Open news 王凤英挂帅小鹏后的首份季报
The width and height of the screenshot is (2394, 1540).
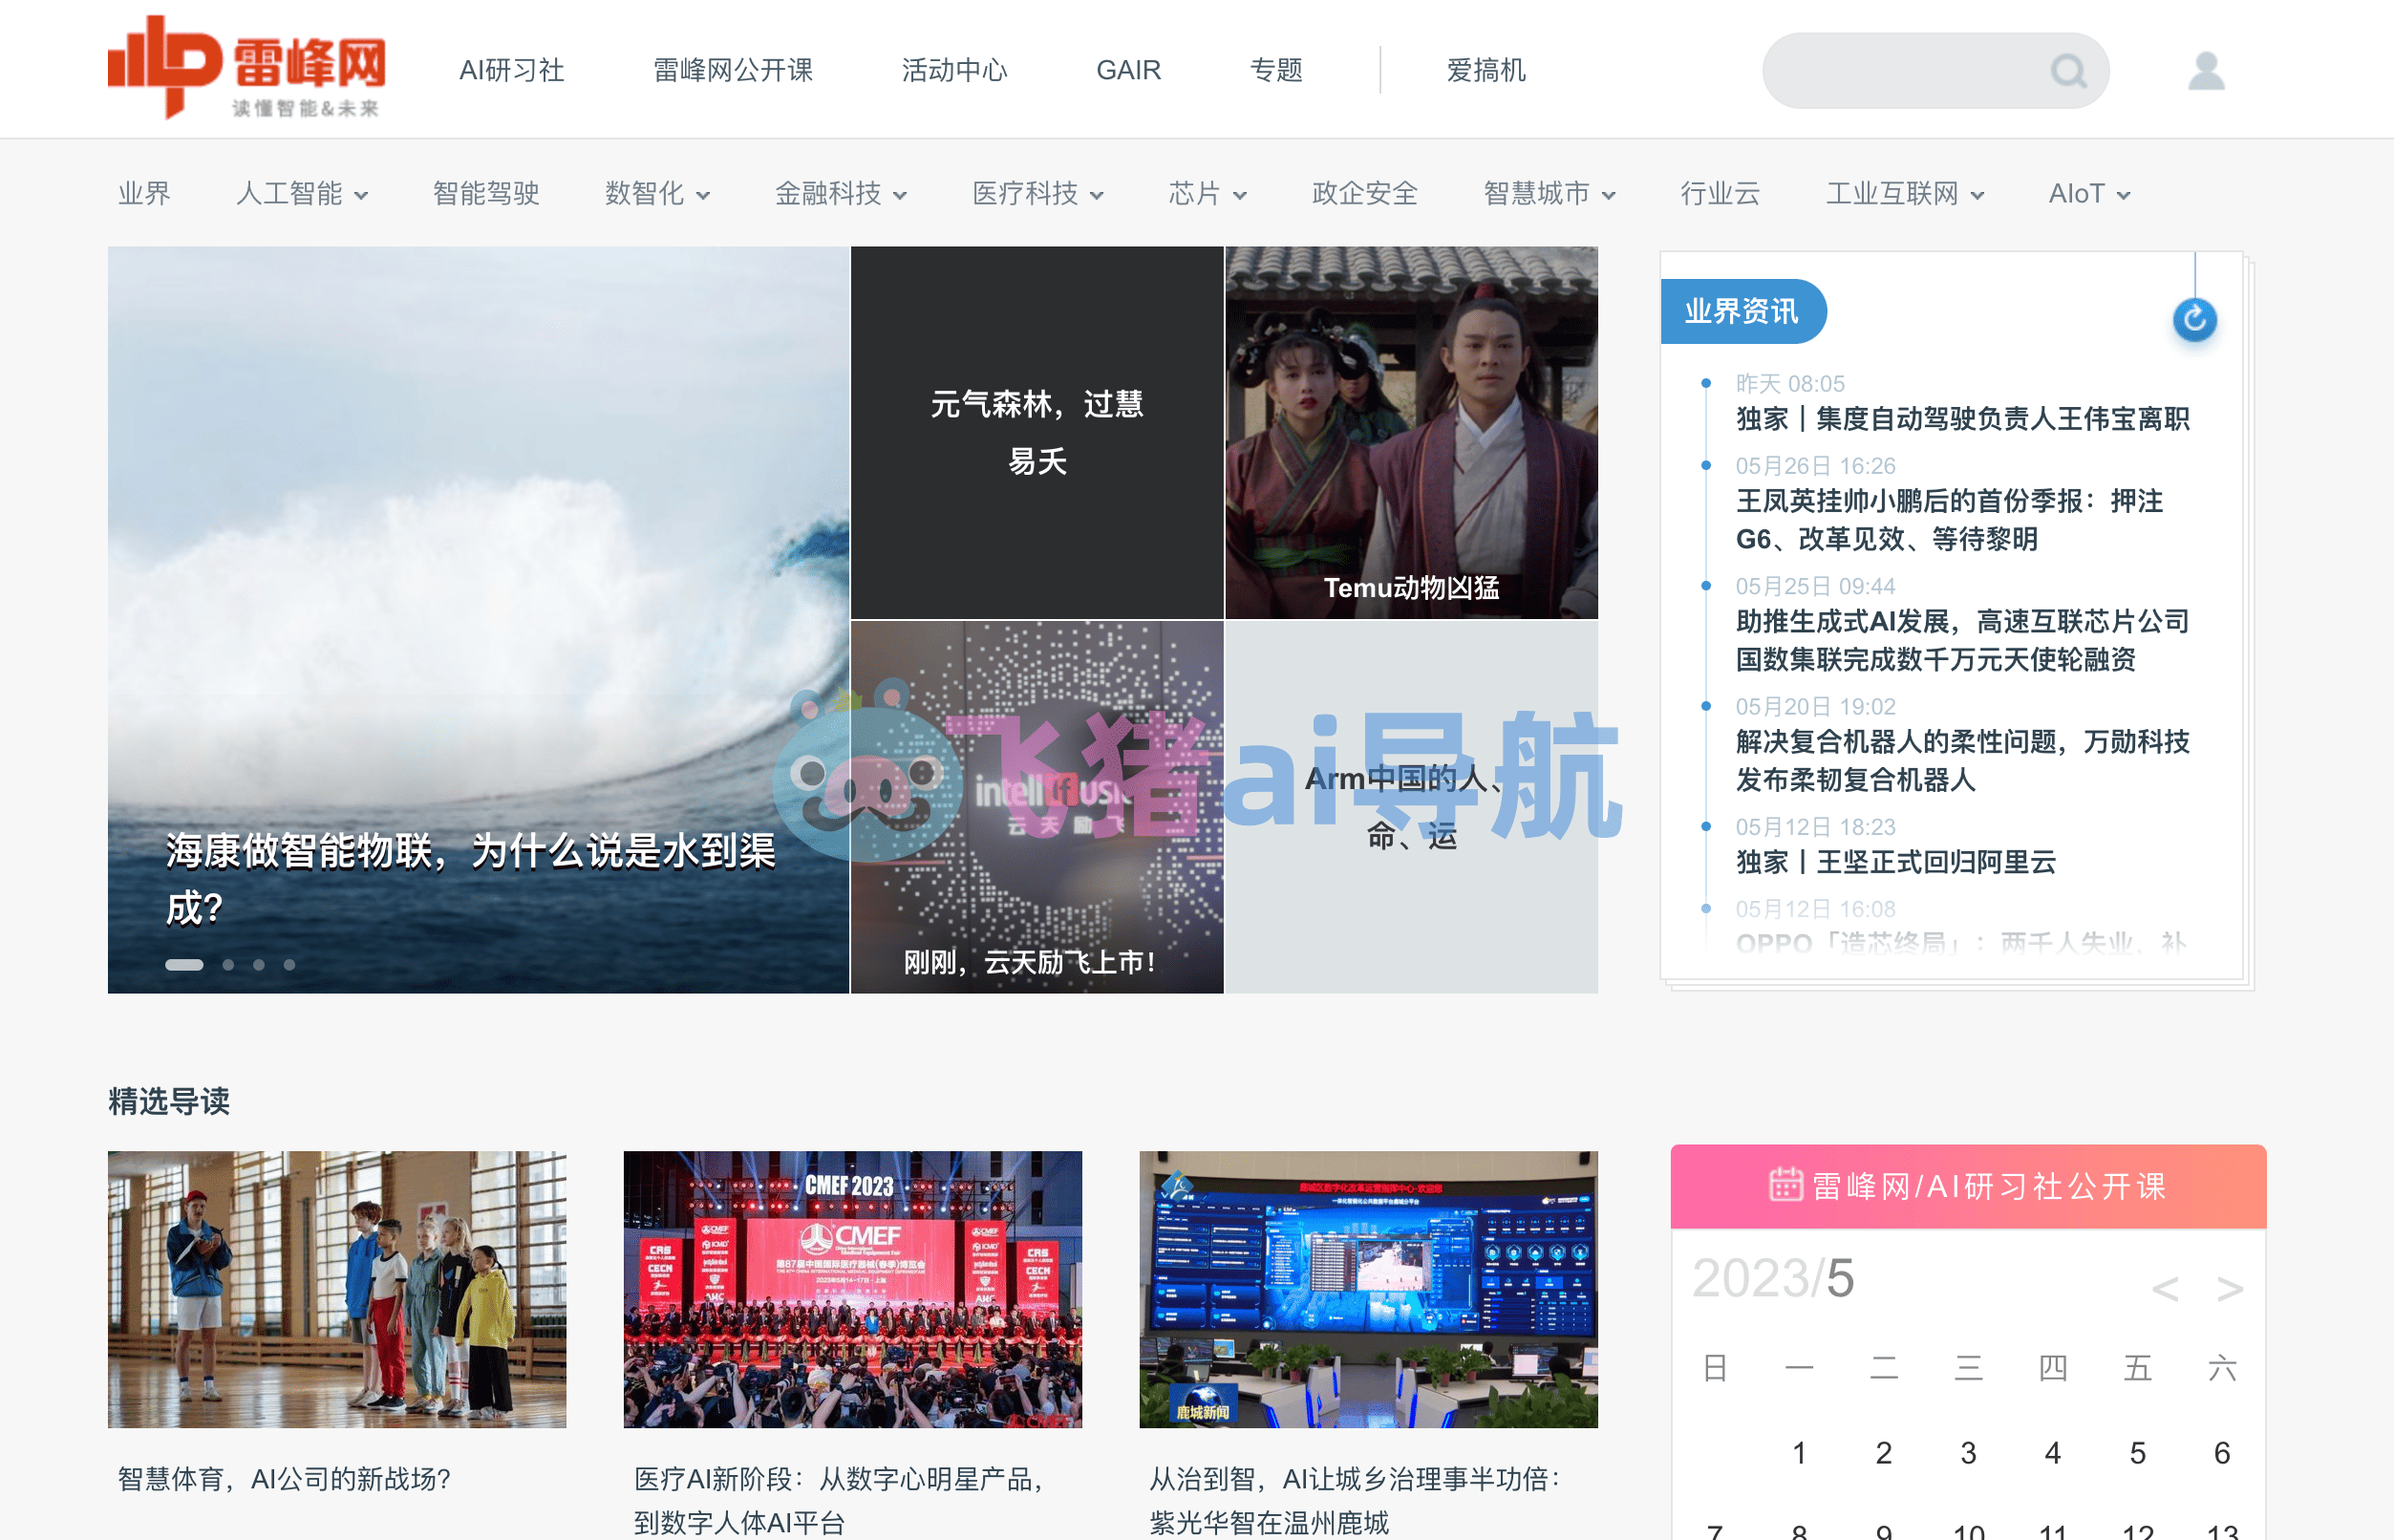[1950, 520]
